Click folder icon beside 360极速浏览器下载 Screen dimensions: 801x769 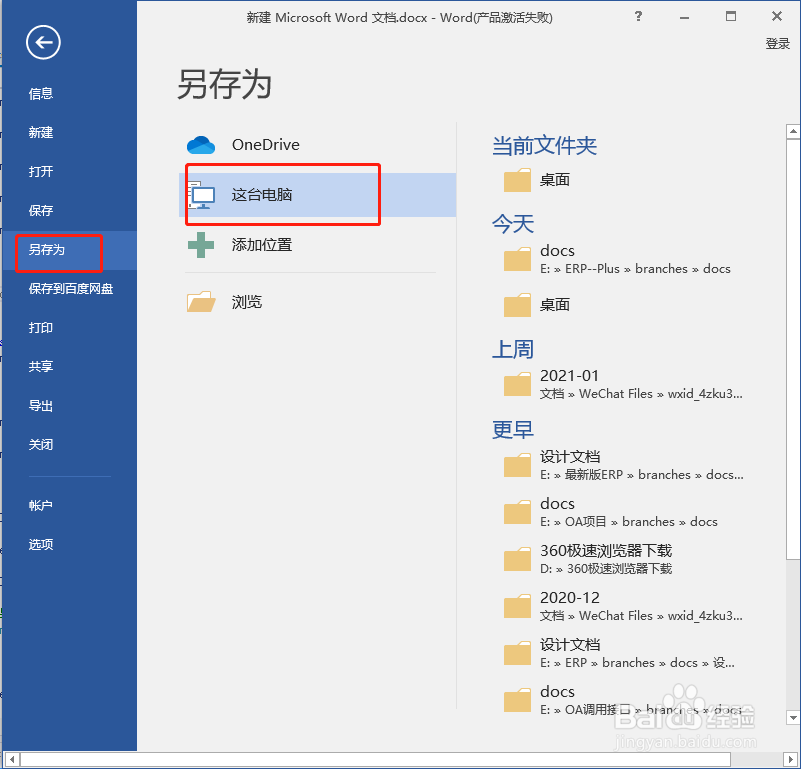tap(517, 559)
